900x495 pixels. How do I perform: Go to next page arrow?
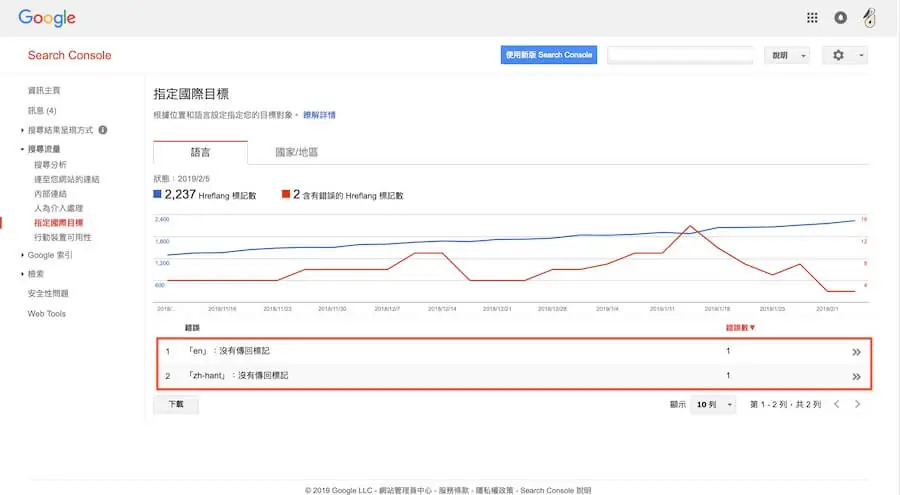click(x=858, y=404)
